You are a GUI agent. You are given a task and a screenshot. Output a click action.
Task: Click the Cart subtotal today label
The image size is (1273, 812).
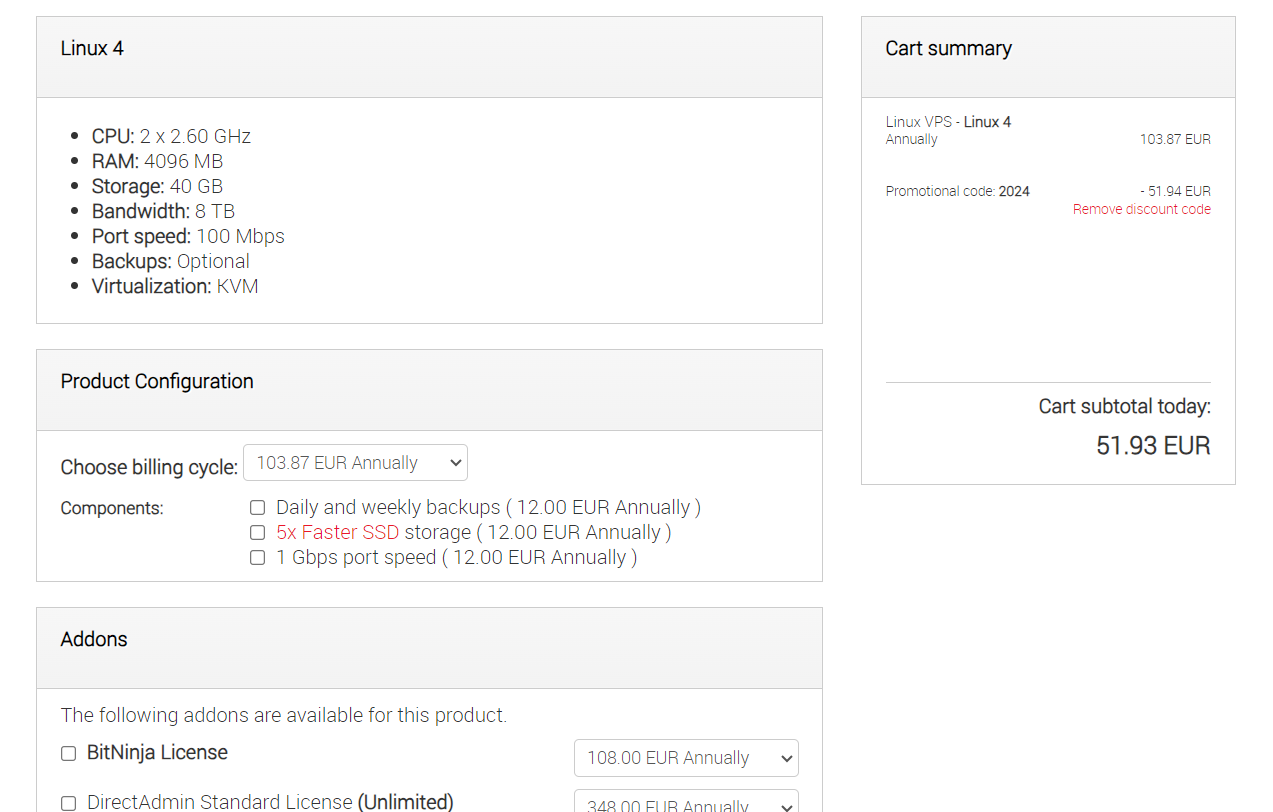1124,407
